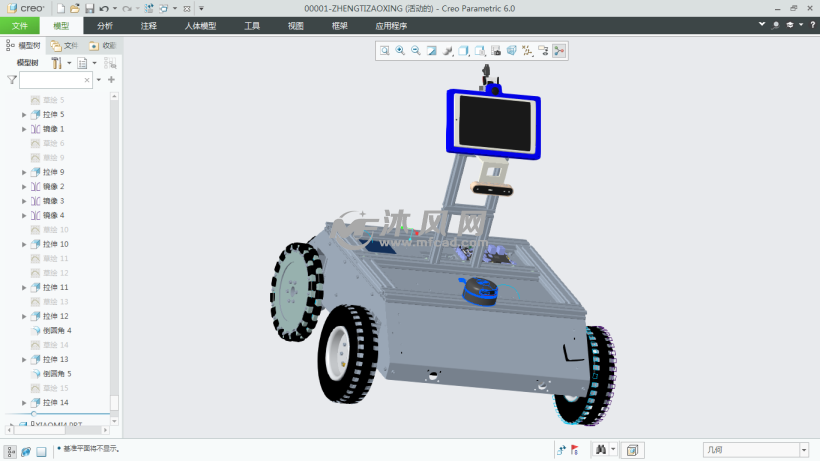The width and height of the screenshot is (820, 461).
Task: Switch to the 视图 ribbon tab
Action: tap(295, 25)
